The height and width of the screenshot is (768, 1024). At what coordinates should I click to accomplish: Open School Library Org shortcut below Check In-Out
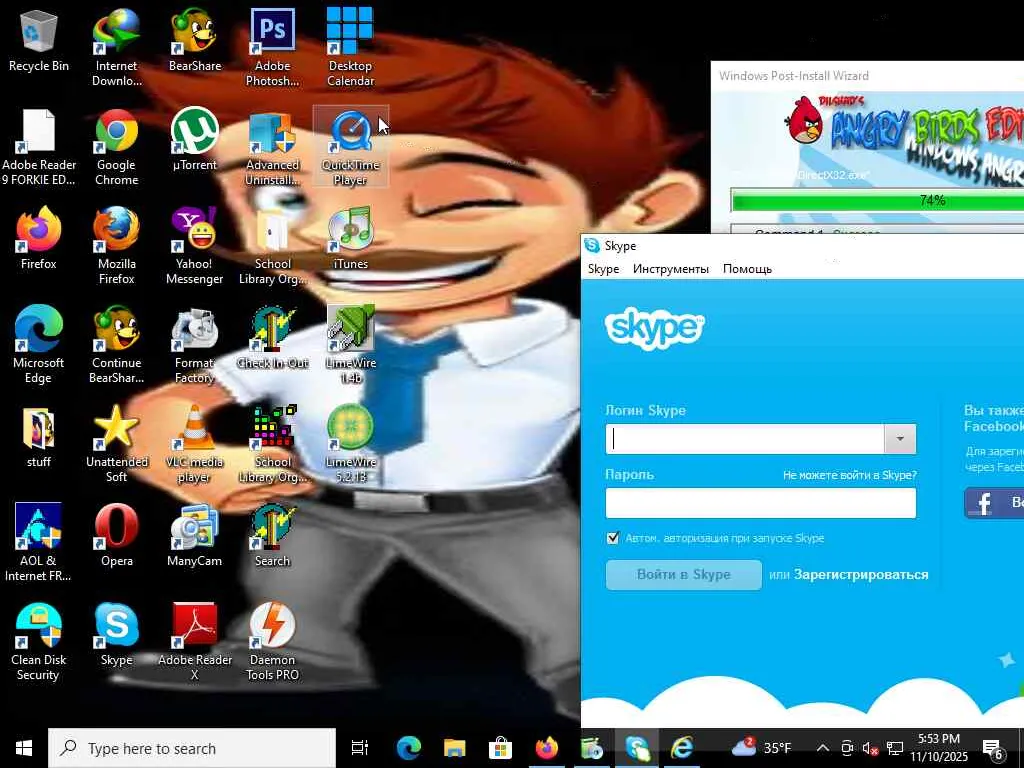pos(272,443)
